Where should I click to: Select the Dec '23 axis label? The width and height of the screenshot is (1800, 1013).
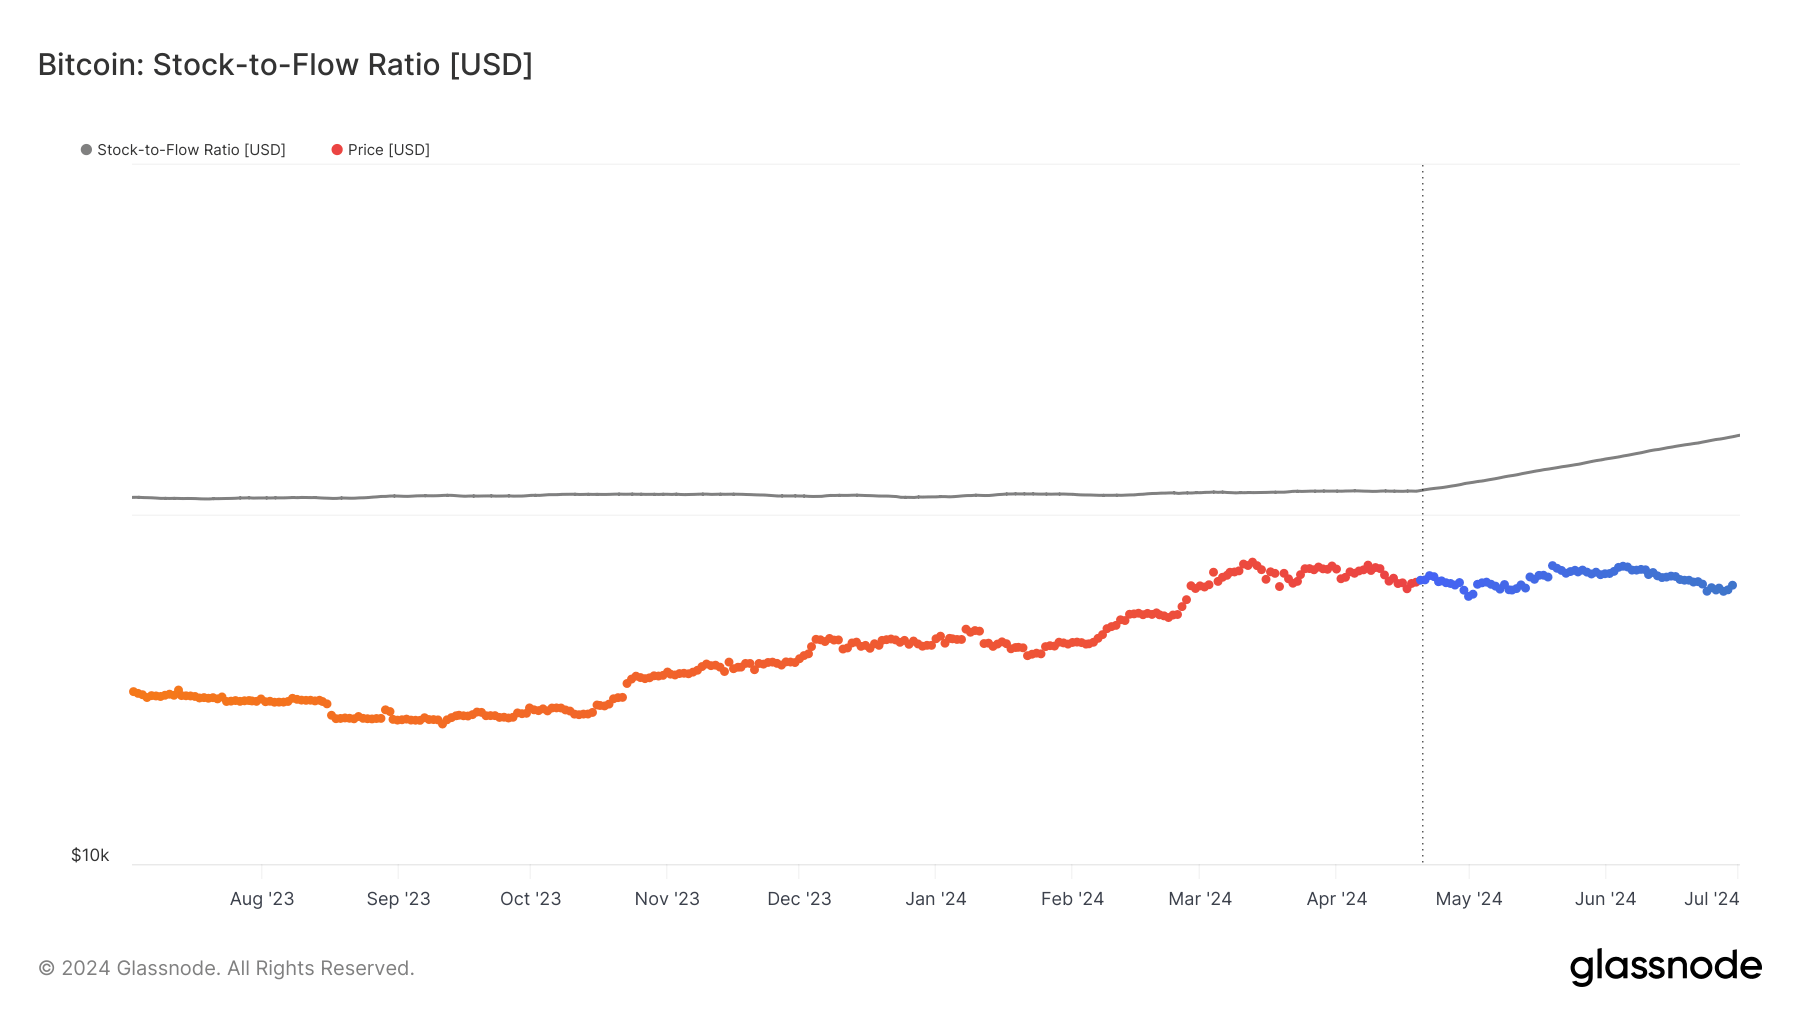coord(799,899)
